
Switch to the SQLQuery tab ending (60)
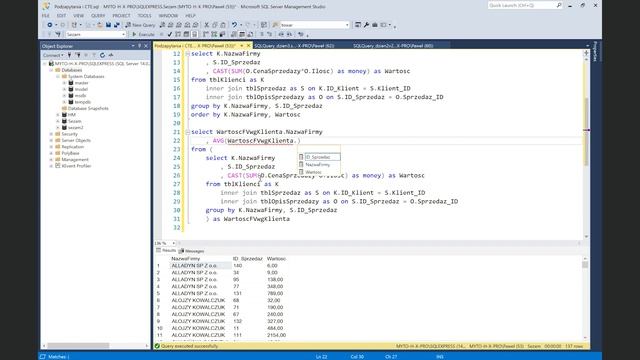coord(393,46)
